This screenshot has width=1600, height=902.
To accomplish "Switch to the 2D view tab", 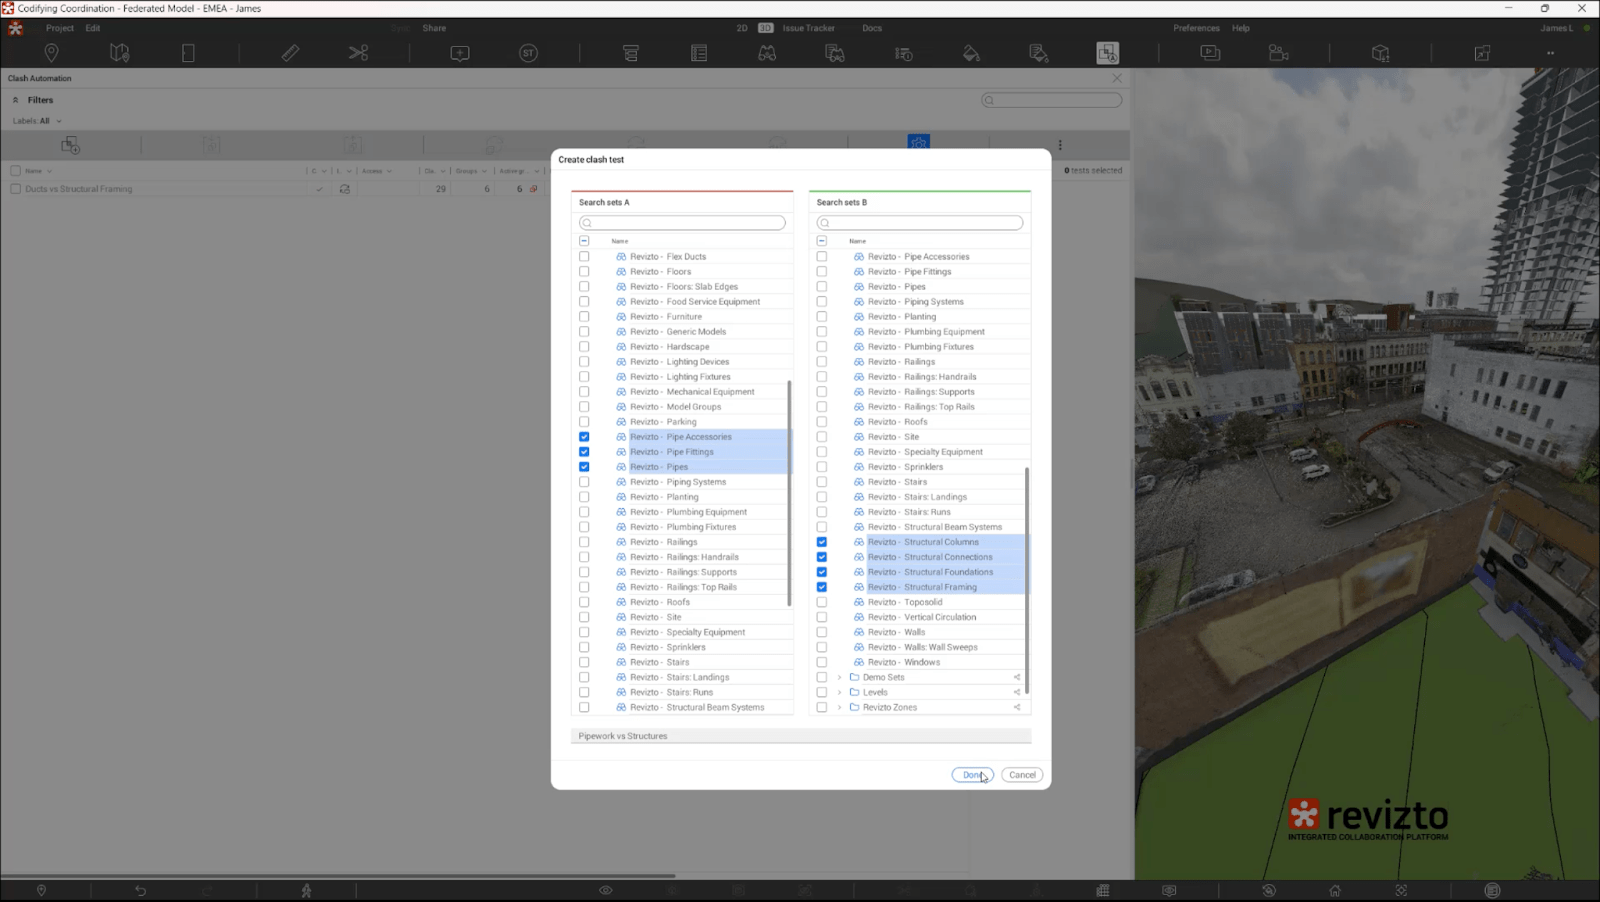I will pos(740,28).
